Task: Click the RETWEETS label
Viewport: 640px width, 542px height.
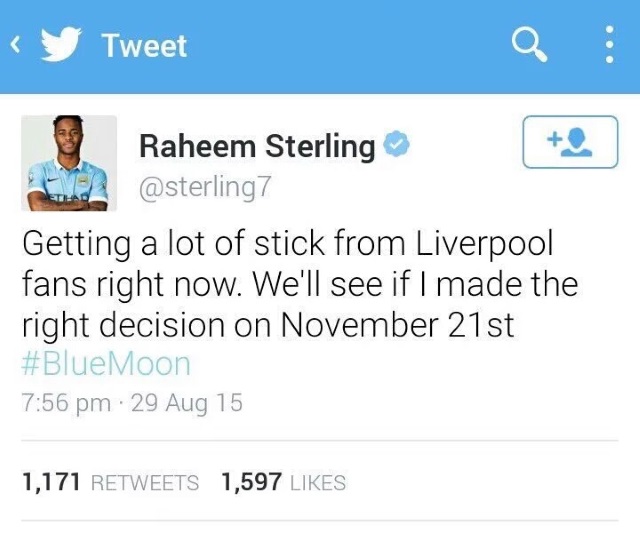Action: click(x=145, y=482)
